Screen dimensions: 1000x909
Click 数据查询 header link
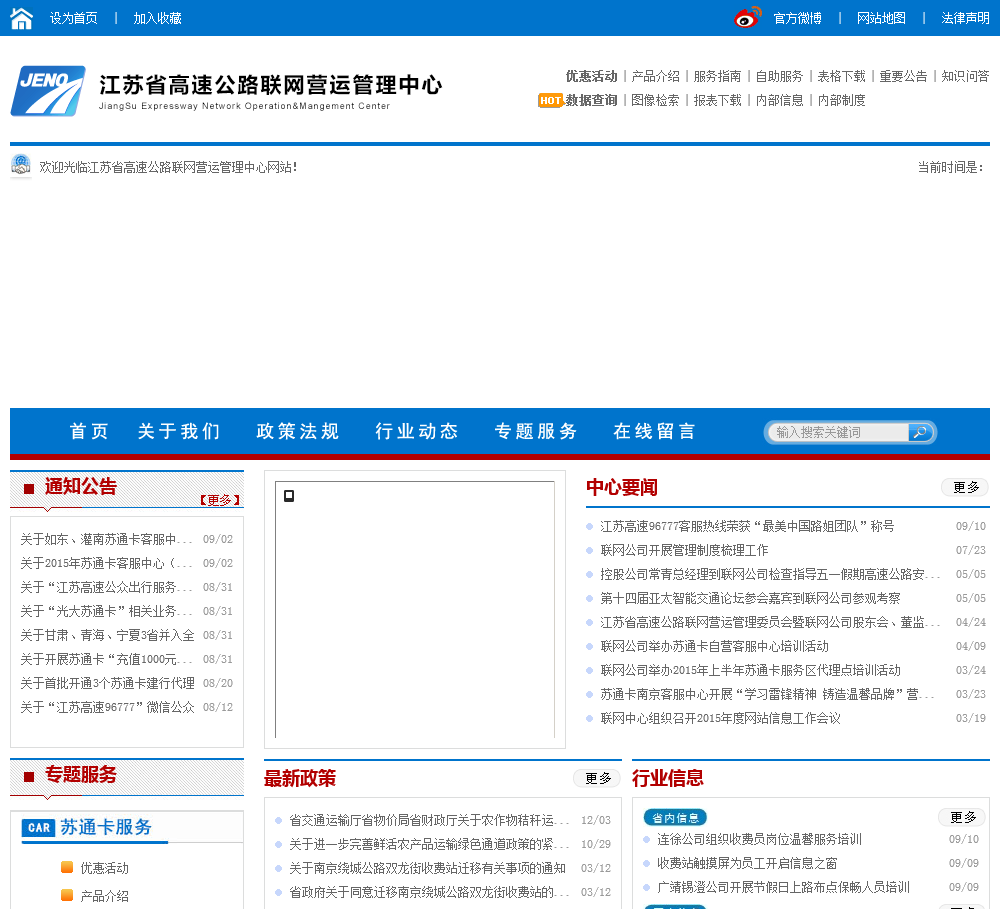coord(592,100)
